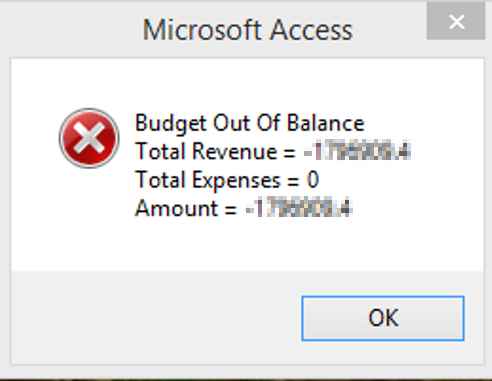492x381 pixels.
Task: Click the word Balance in the message
Action: (x=325, y=123)
